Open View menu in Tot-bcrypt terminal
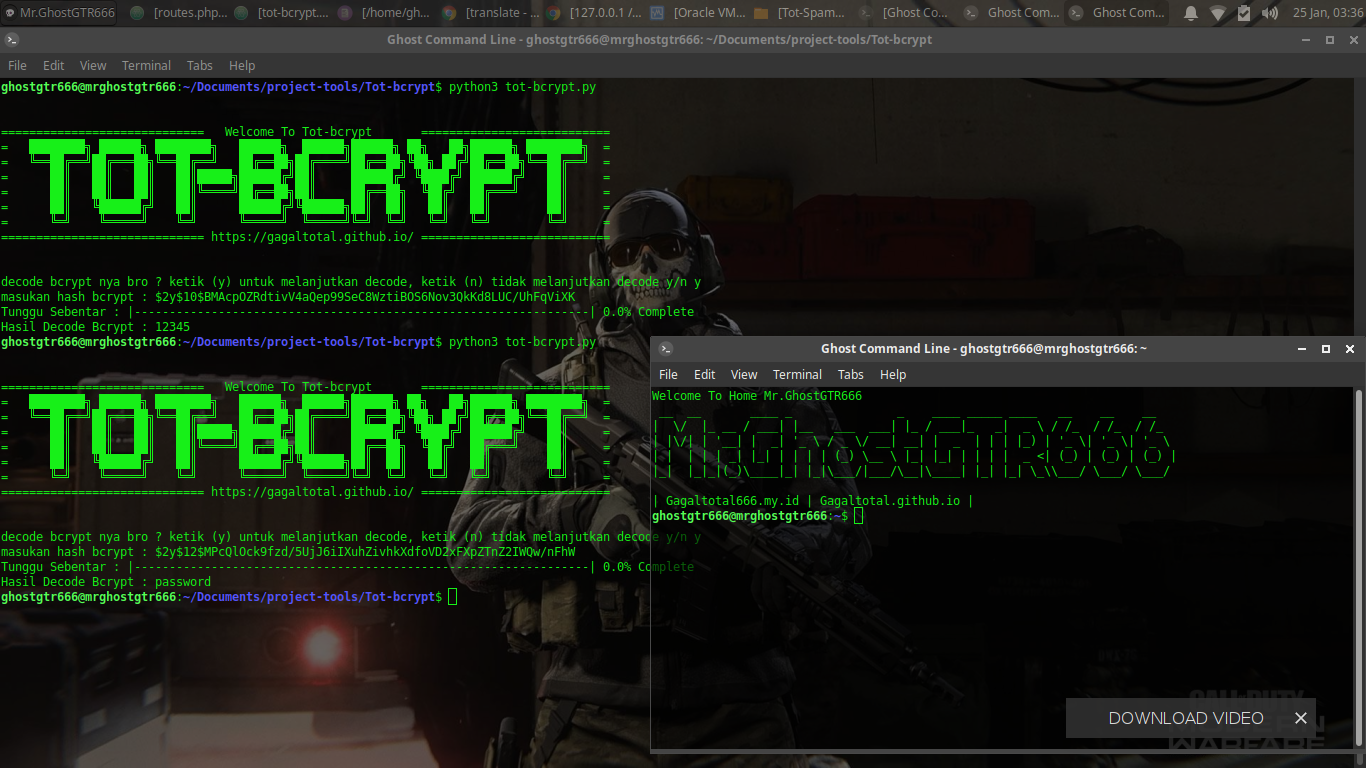Image resolution: width=1366 pixels, height=768 pixels. [x=93, y=65]
